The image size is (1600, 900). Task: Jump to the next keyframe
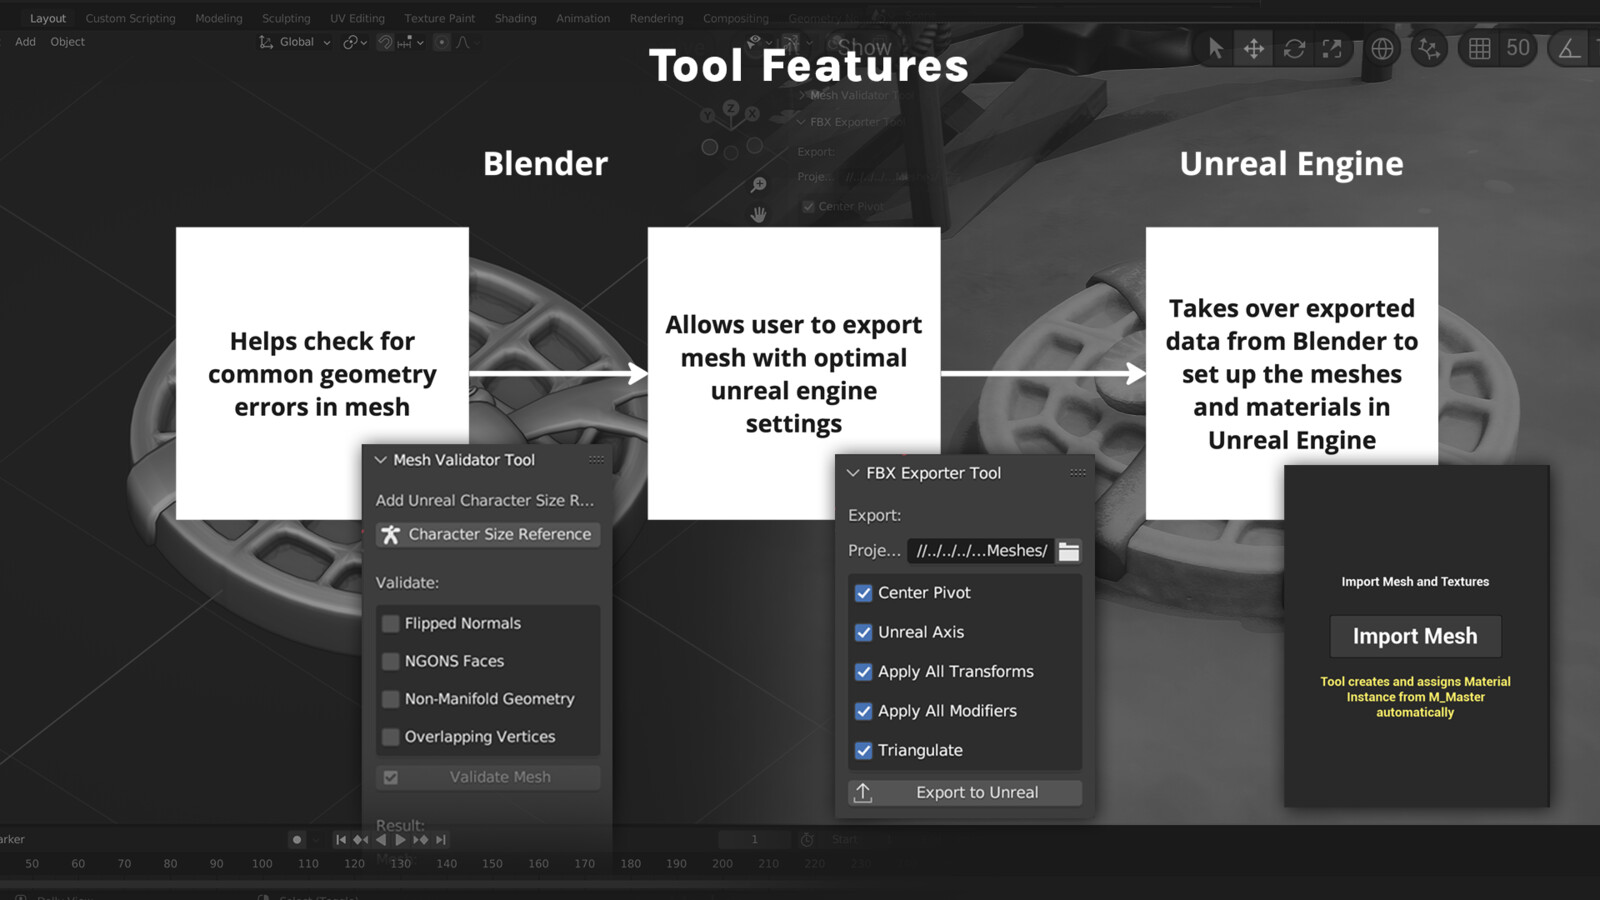[x=421, y=840]
